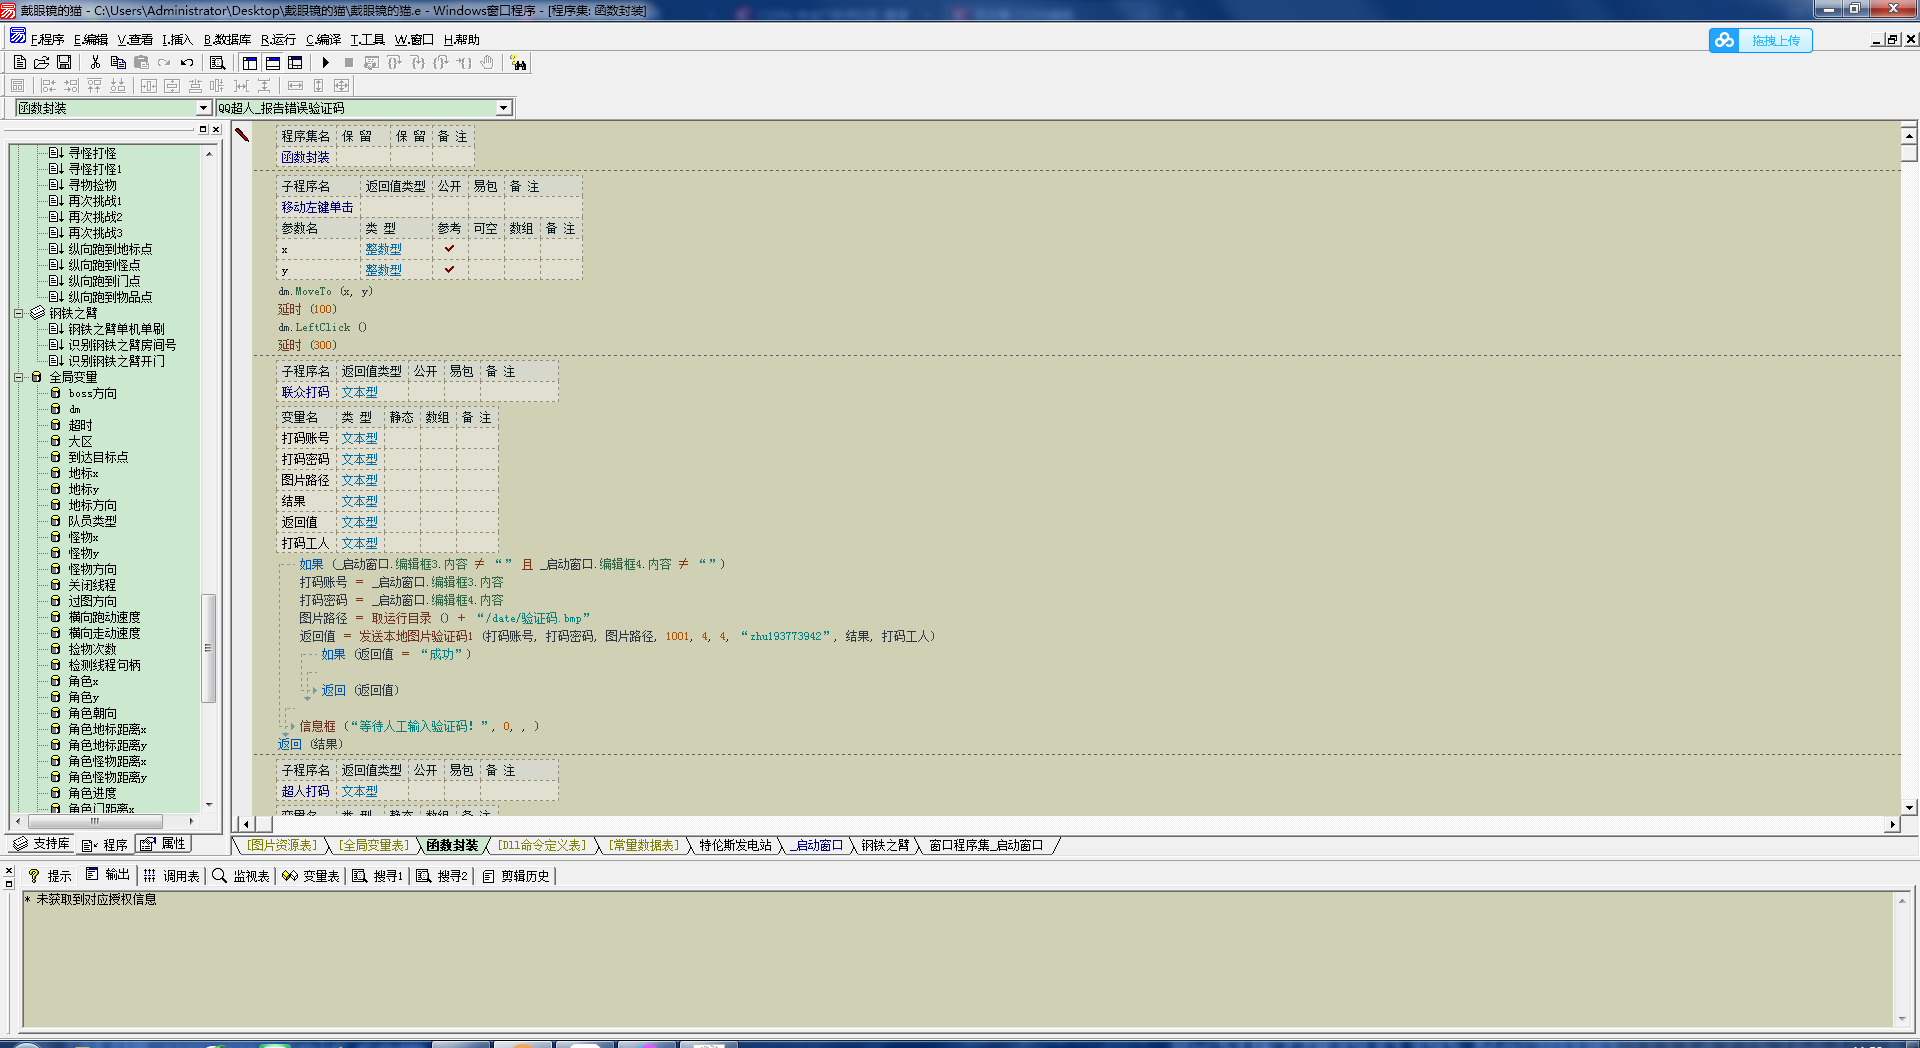Click the tree panel vertical scrollbar thumb
The image size is (1920, 1048).
coord(208,648)
